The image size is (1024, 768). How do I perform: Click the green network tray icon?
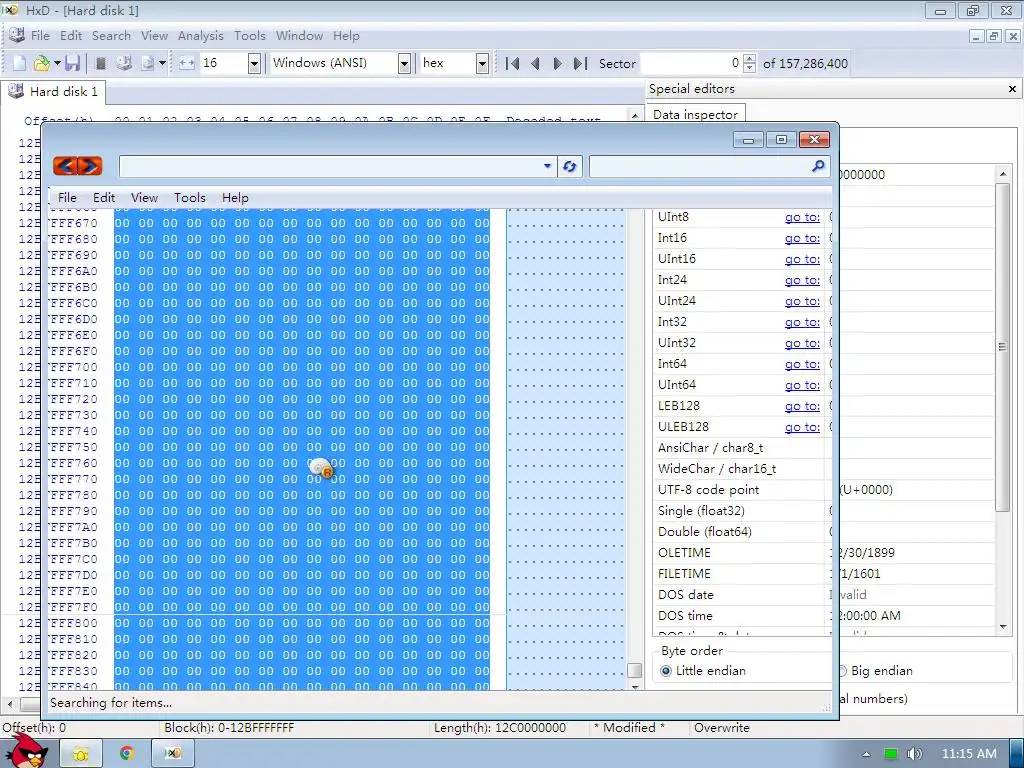coord(891,754)
